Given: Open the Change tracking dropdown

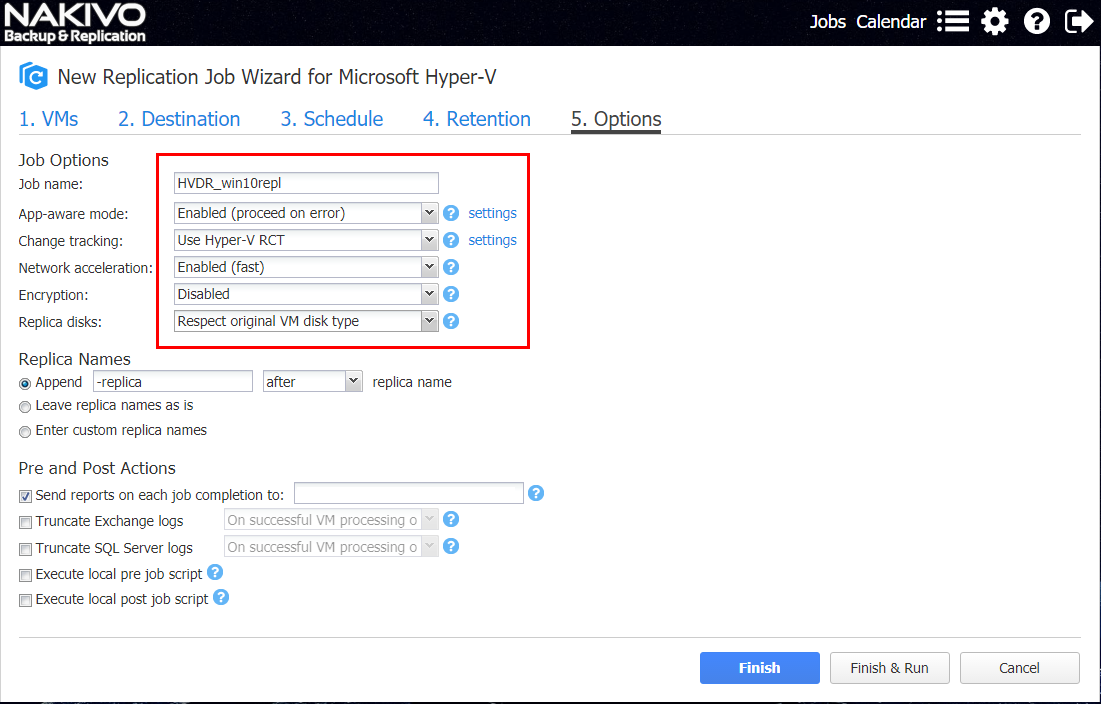Looking at the screenshot, I should point(306,240).
